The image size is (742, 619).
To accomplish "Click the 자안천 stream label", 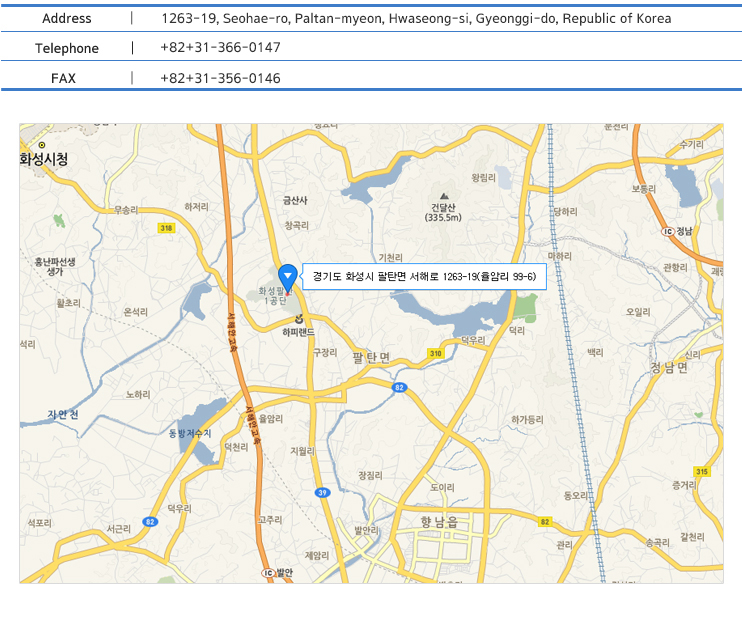I will (63, 415).
